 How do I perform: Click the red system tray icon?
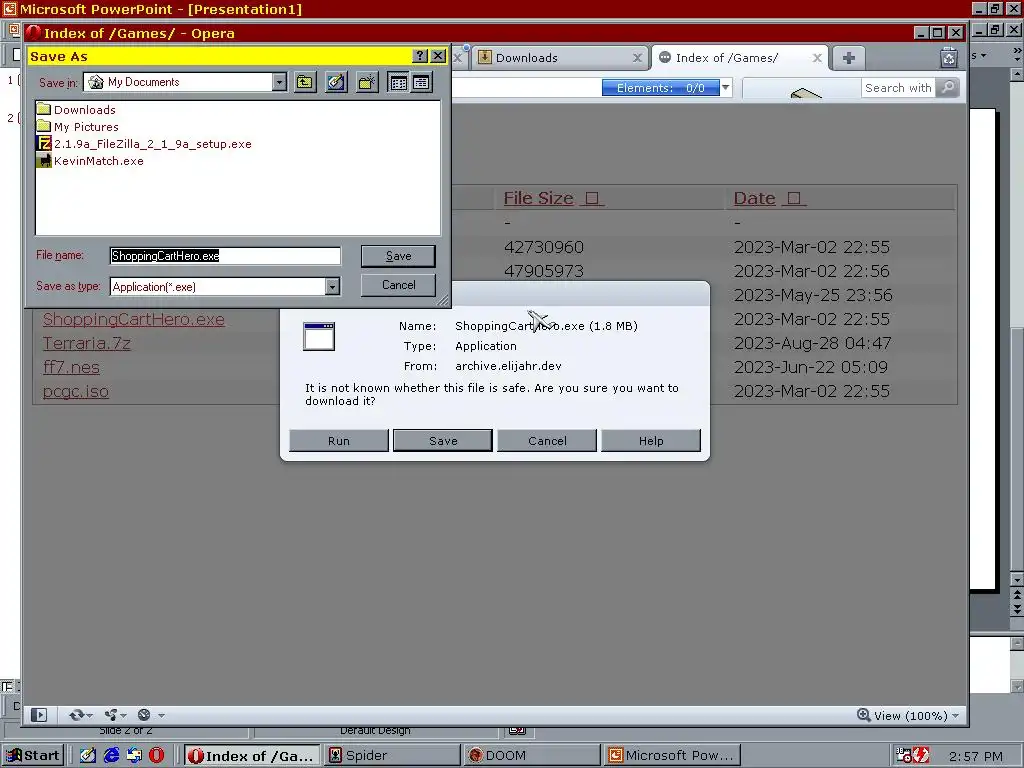[x=921, y=756]
